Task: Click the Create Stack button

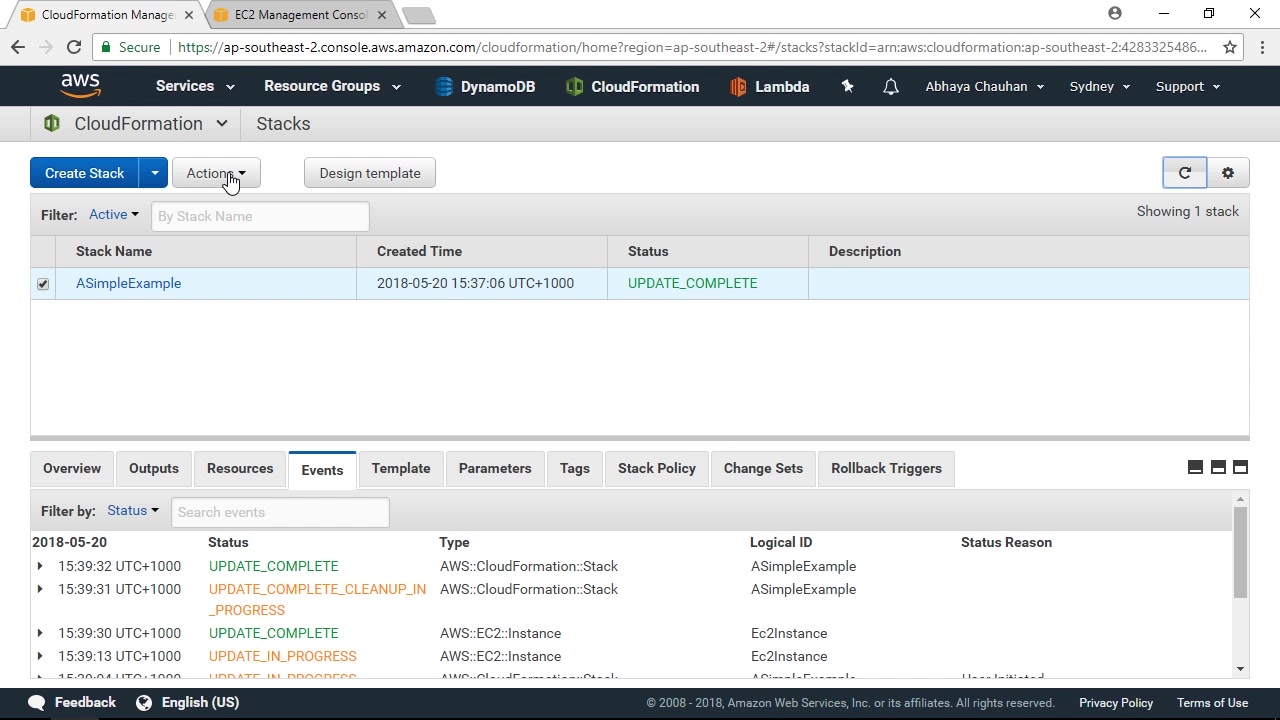Action: (x=85, y=173)
